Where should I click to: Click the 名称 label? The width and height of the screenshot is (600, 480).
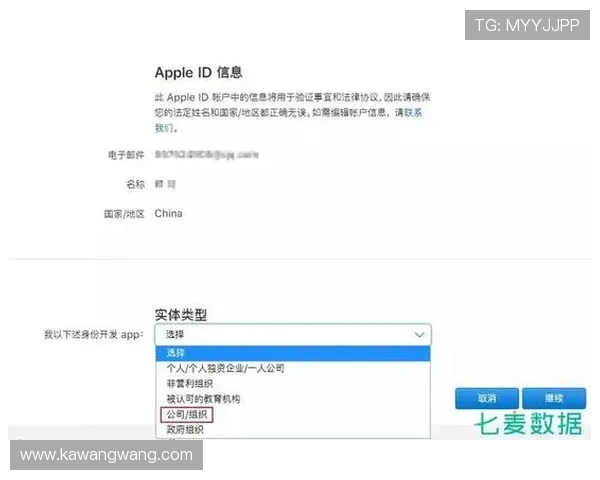tap(135, 184)
